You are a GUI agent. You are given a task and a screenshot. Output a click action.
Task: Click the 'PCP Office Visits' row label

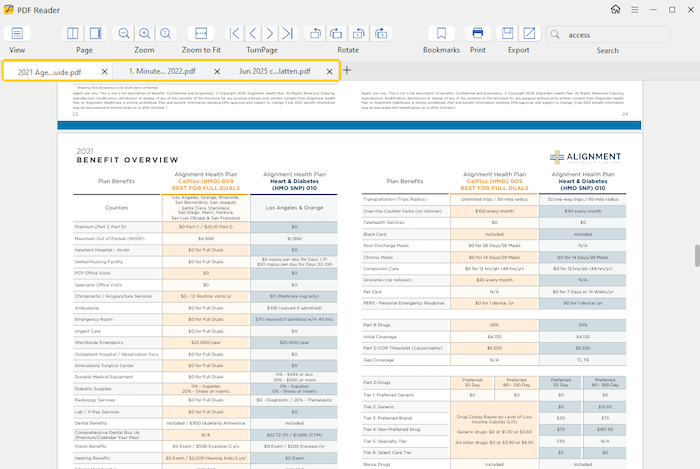(92, 273)
